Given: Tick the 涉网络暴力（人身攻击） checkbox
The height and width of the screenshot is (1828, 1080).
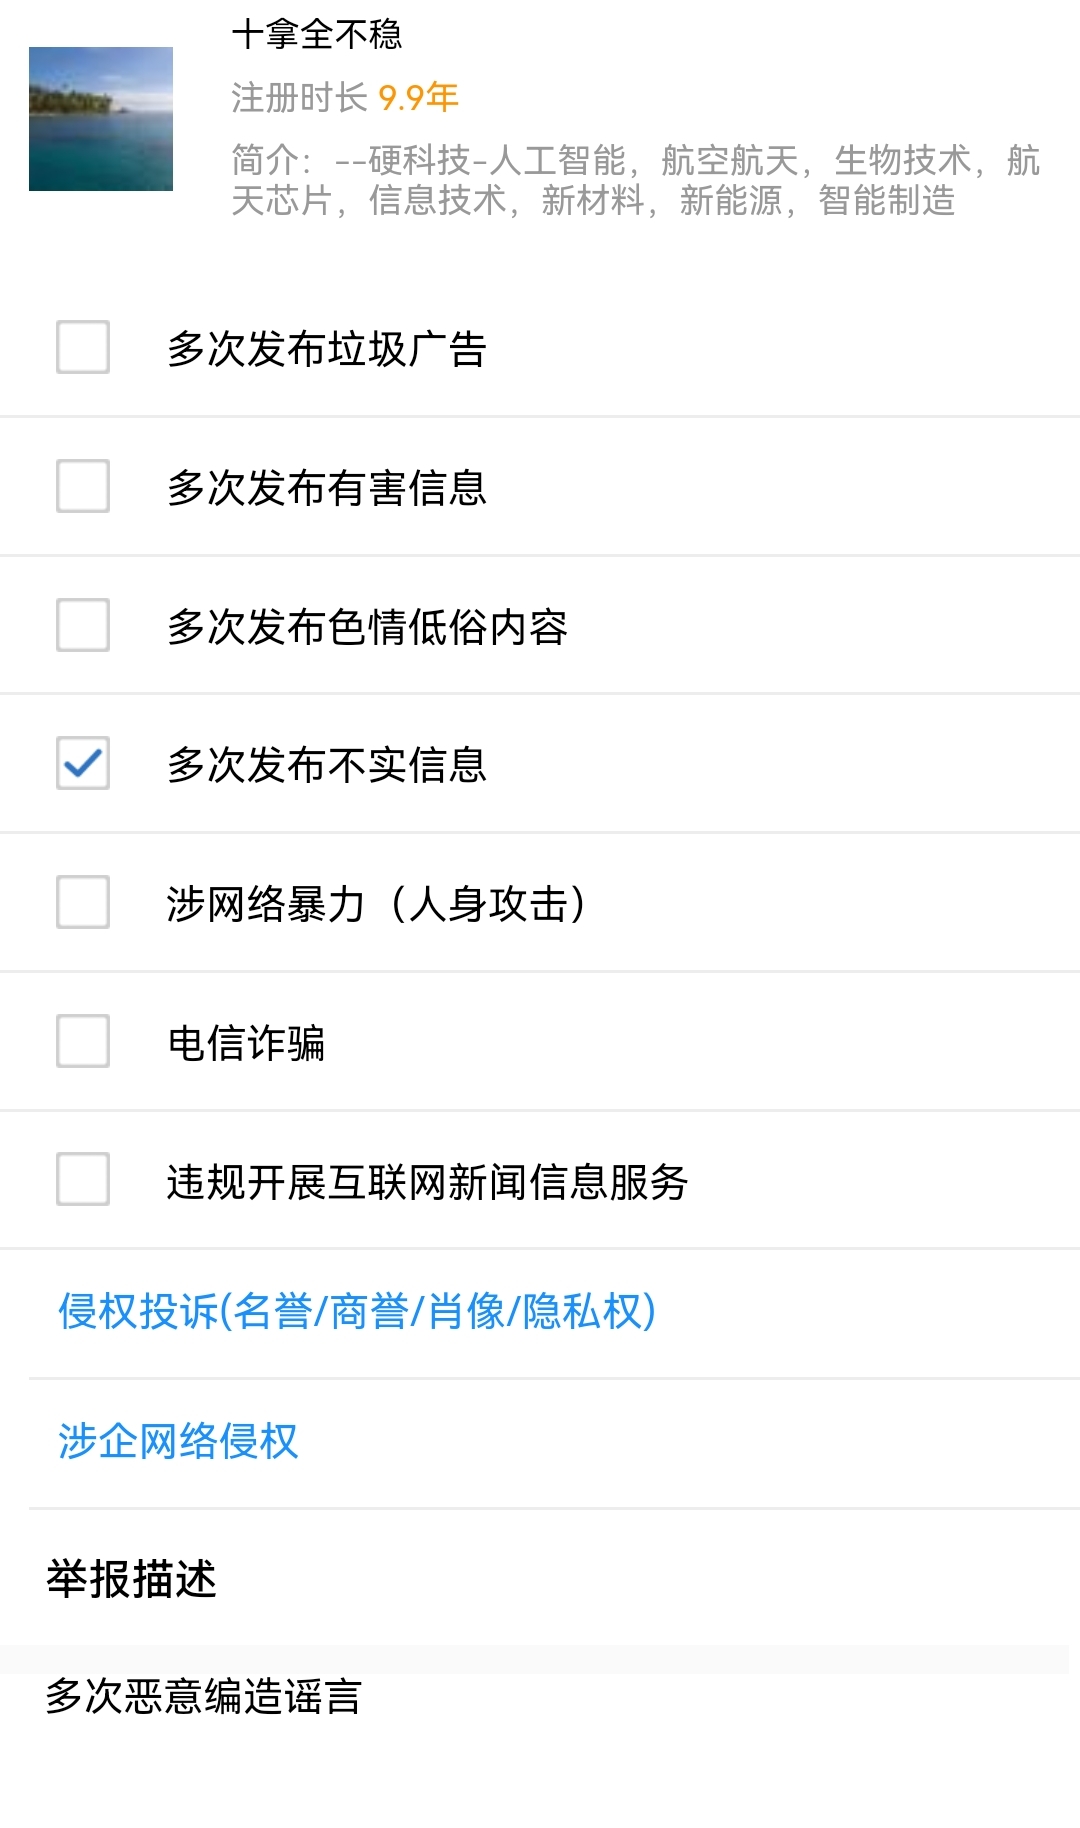Looking at the screenshot, I should (83, 902).
